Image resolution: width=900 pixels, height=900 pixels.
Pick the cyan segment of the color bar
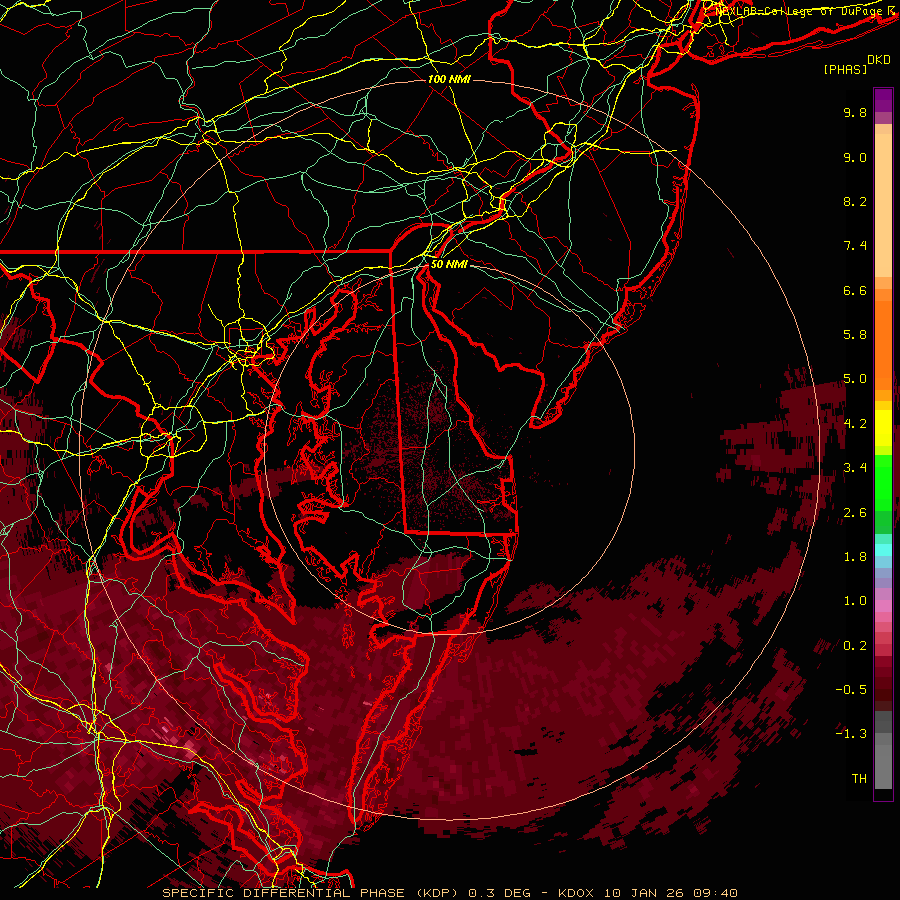883,550
